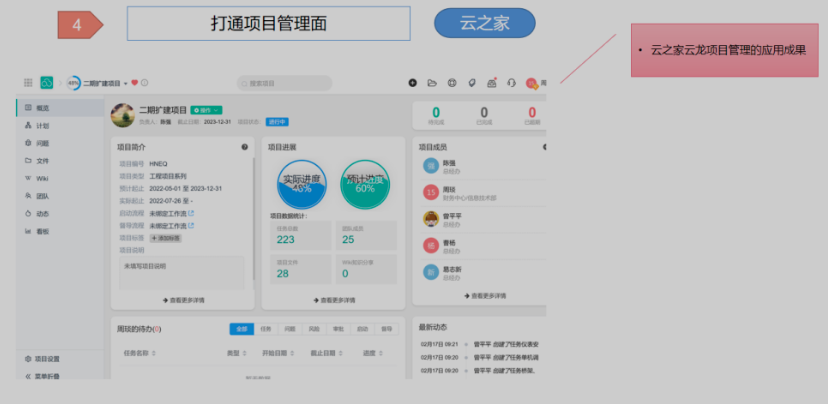Click the headset support icon

click(x=511, y=83)
